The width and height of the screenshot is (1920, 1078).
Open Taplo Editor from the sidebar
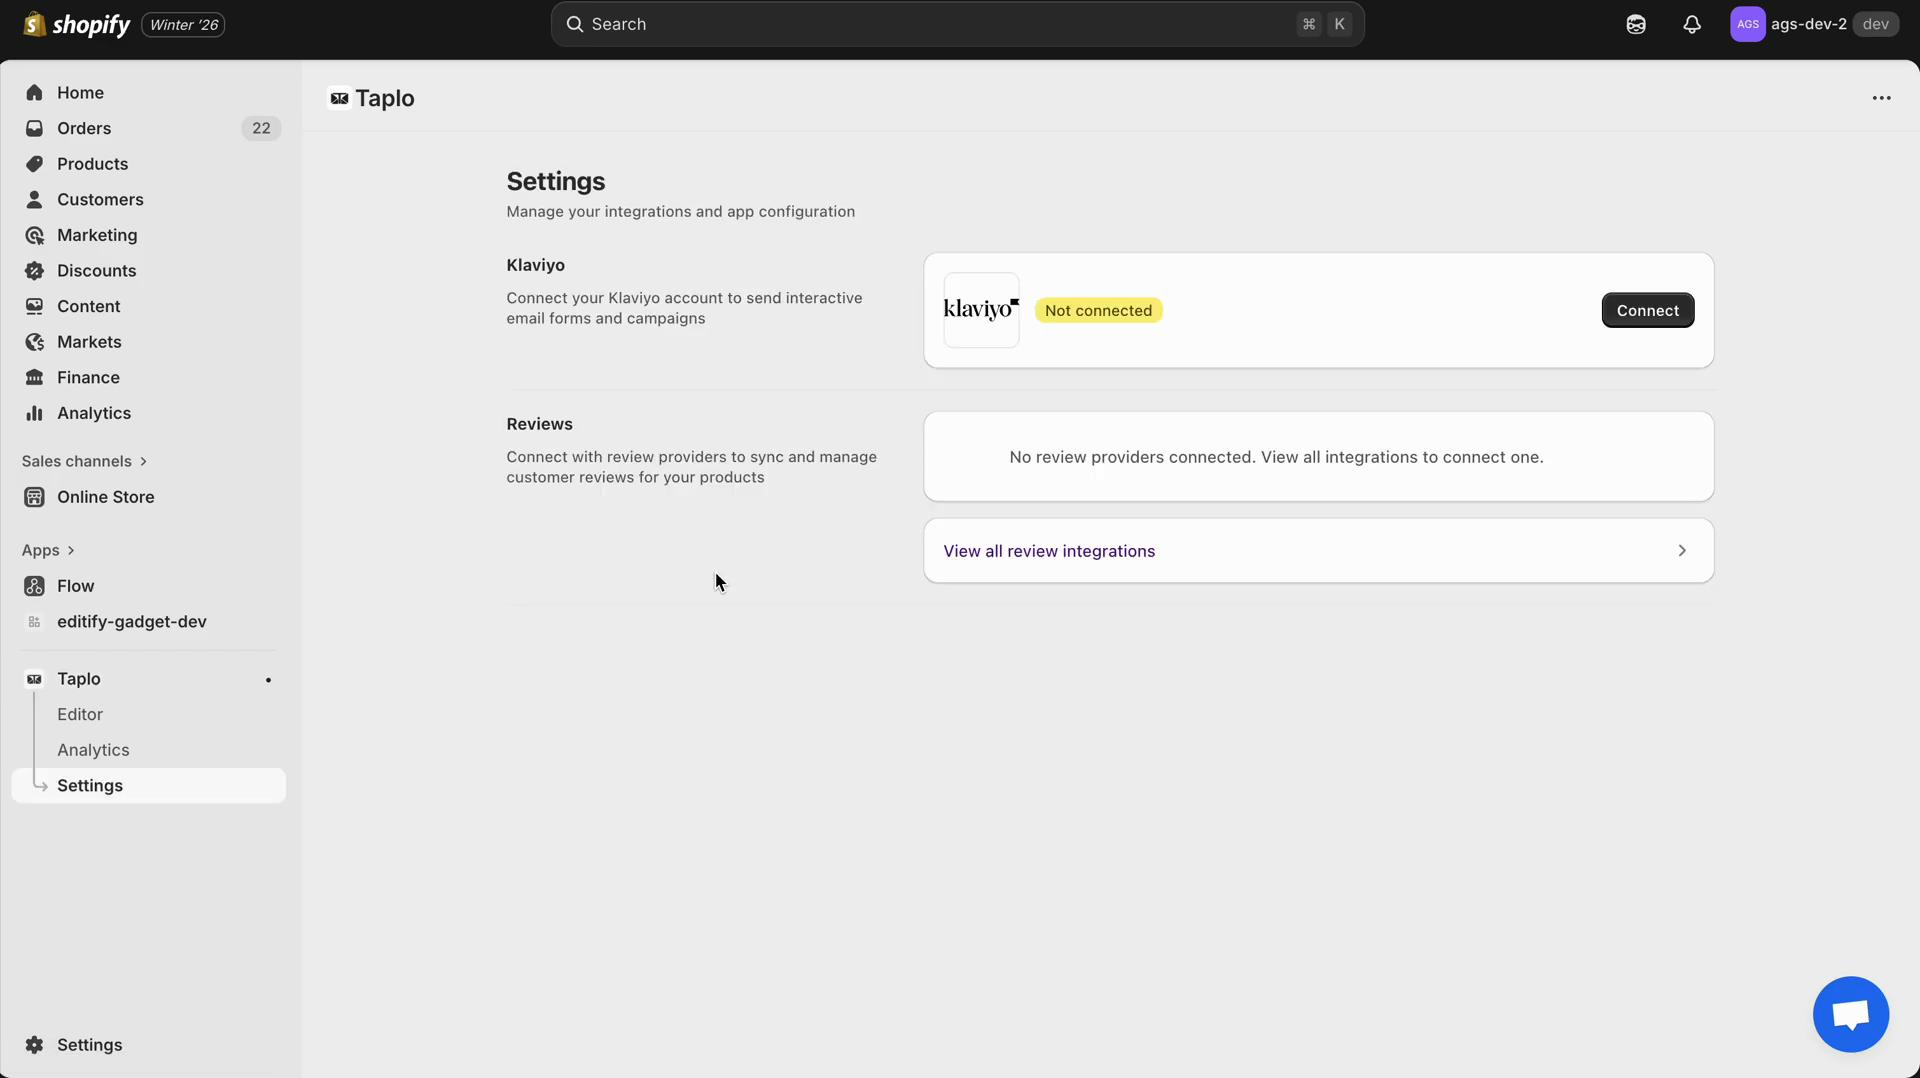click(x=80, y=714)
